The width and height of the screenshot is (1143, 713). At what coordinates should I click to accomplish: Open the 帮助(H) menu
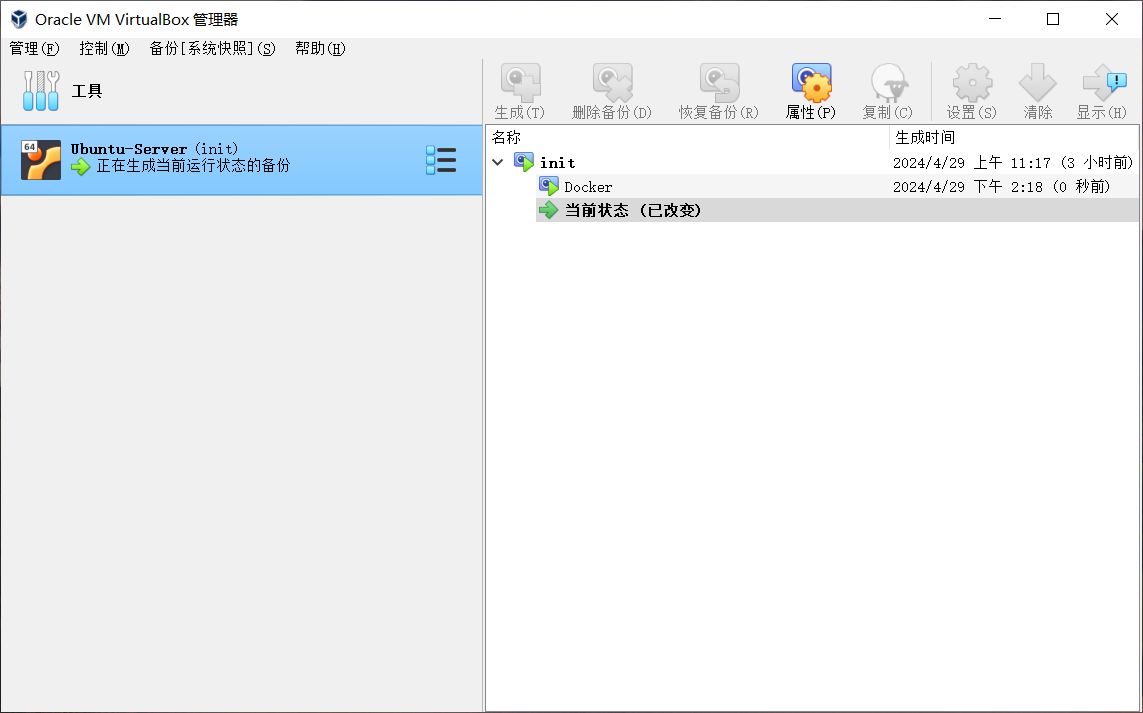(319, 48)
